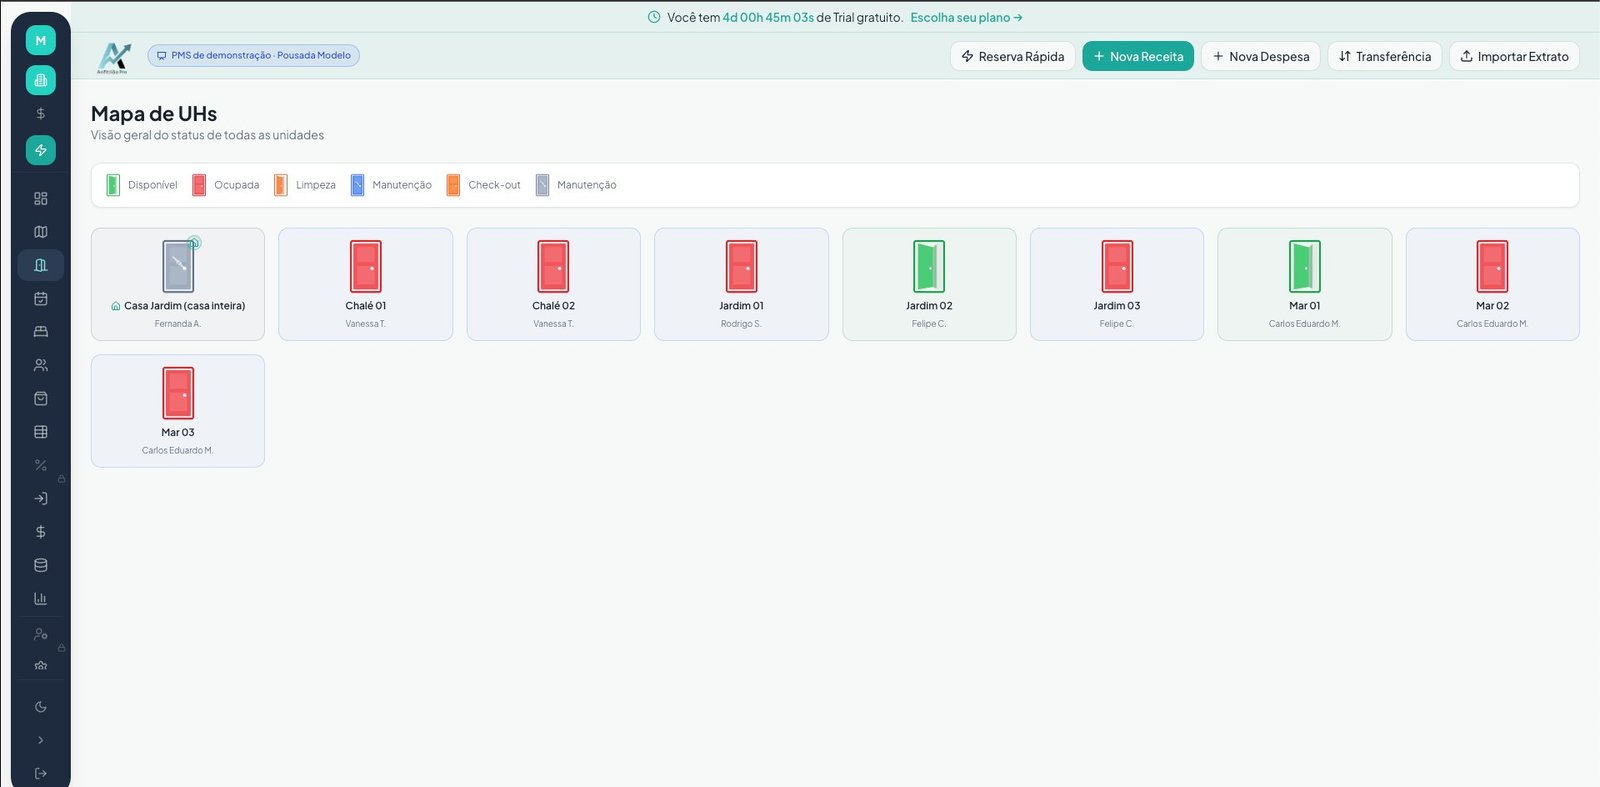This screenshot has height=787, width=1600.
Task: Click the red Ocupada legend swatch
Action: click(x=199, y=185)
